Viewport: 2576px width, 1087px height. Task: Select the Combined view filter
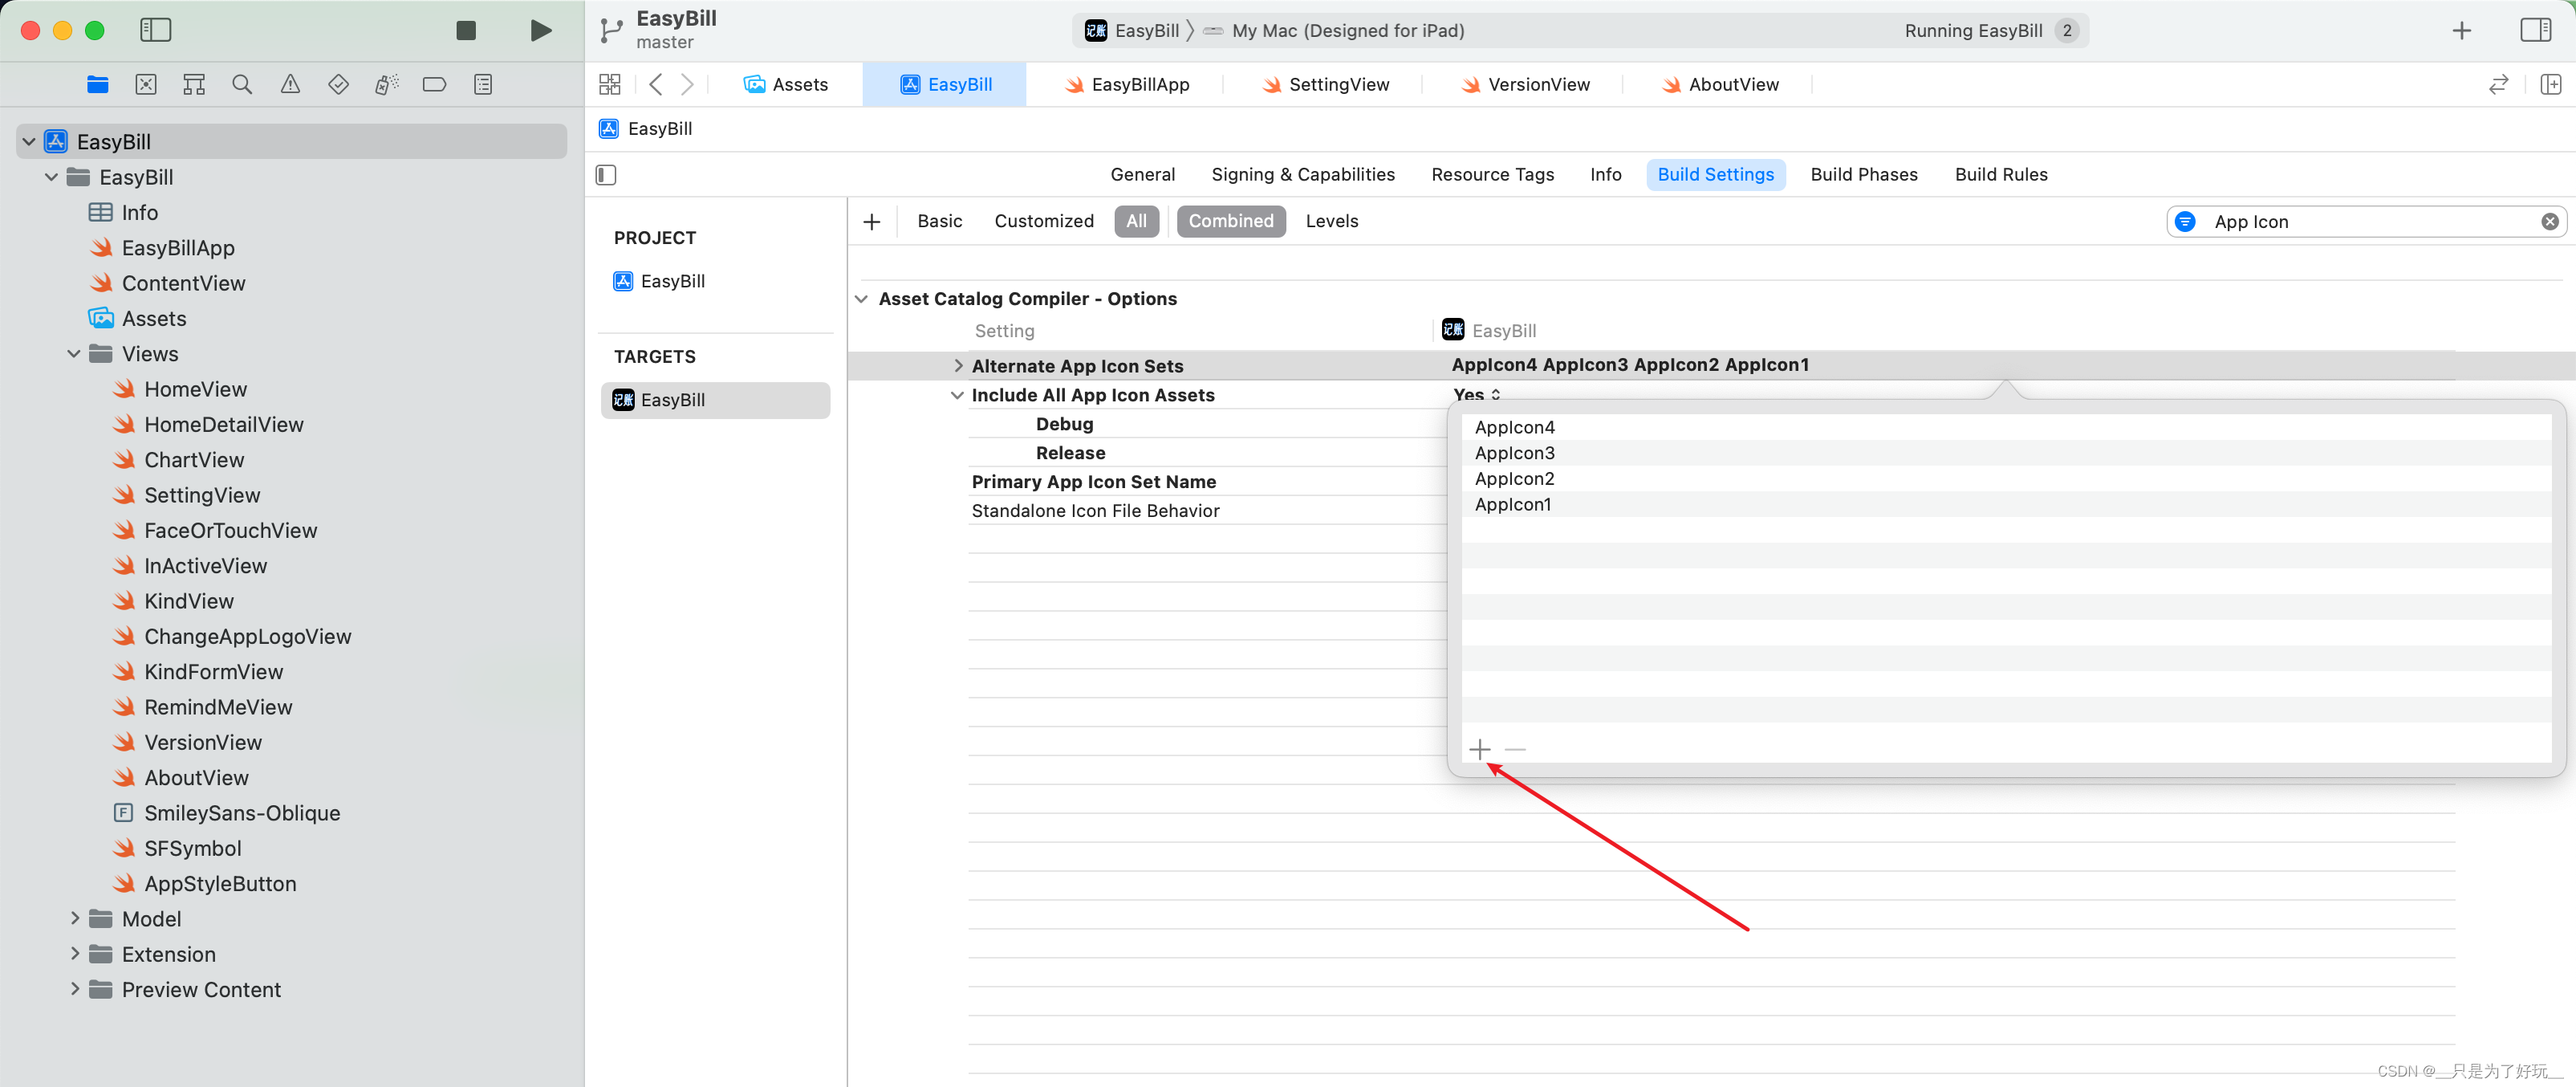pyautogui.click(x=1230, y=221)
